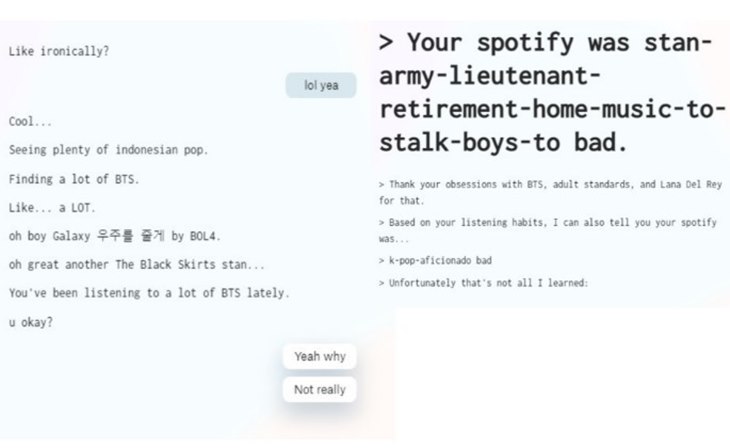Image resolution: width=730 pixels, height=448 pixels.
Task: Click the "Like ironically?" message line
Action: 59,51
